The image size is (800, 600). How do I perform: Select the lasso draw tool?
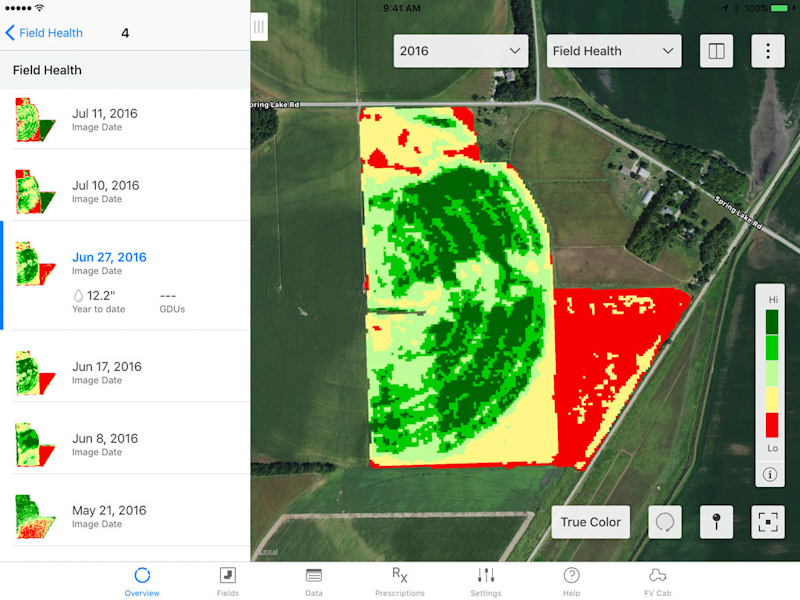click(665, 522)
